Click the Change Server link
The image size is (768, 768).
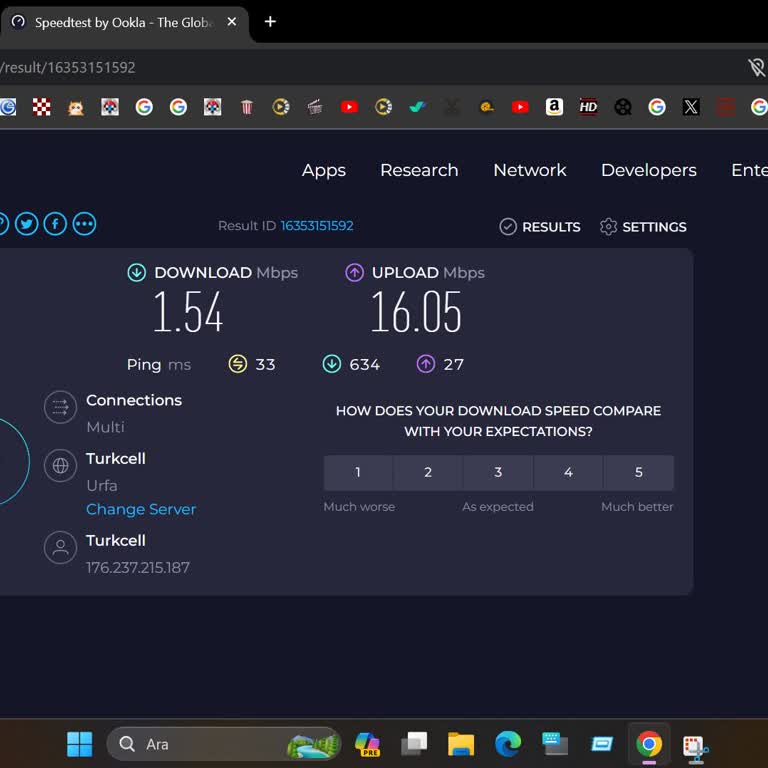(141, 509)
